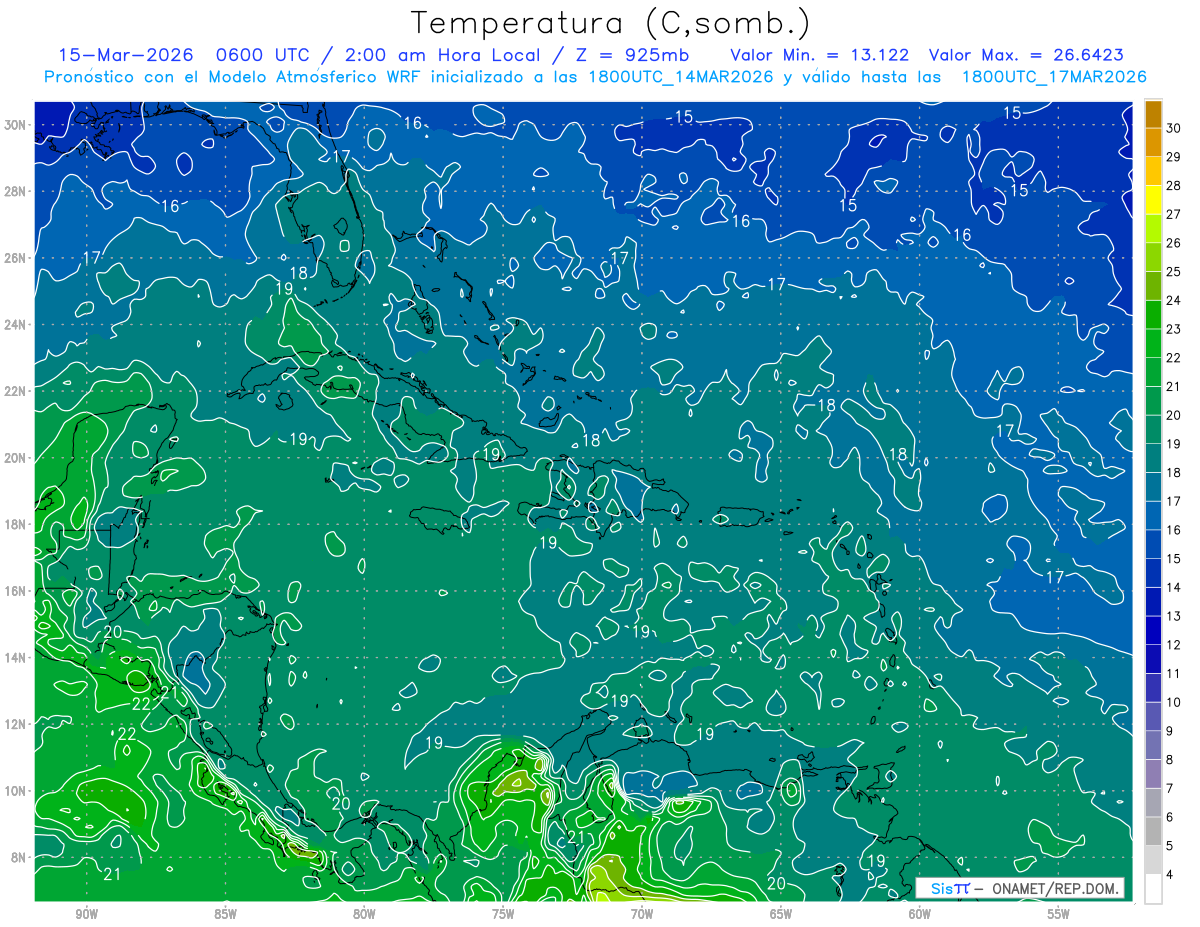Click the brown top swatch above 30

tap(1153, 113)
